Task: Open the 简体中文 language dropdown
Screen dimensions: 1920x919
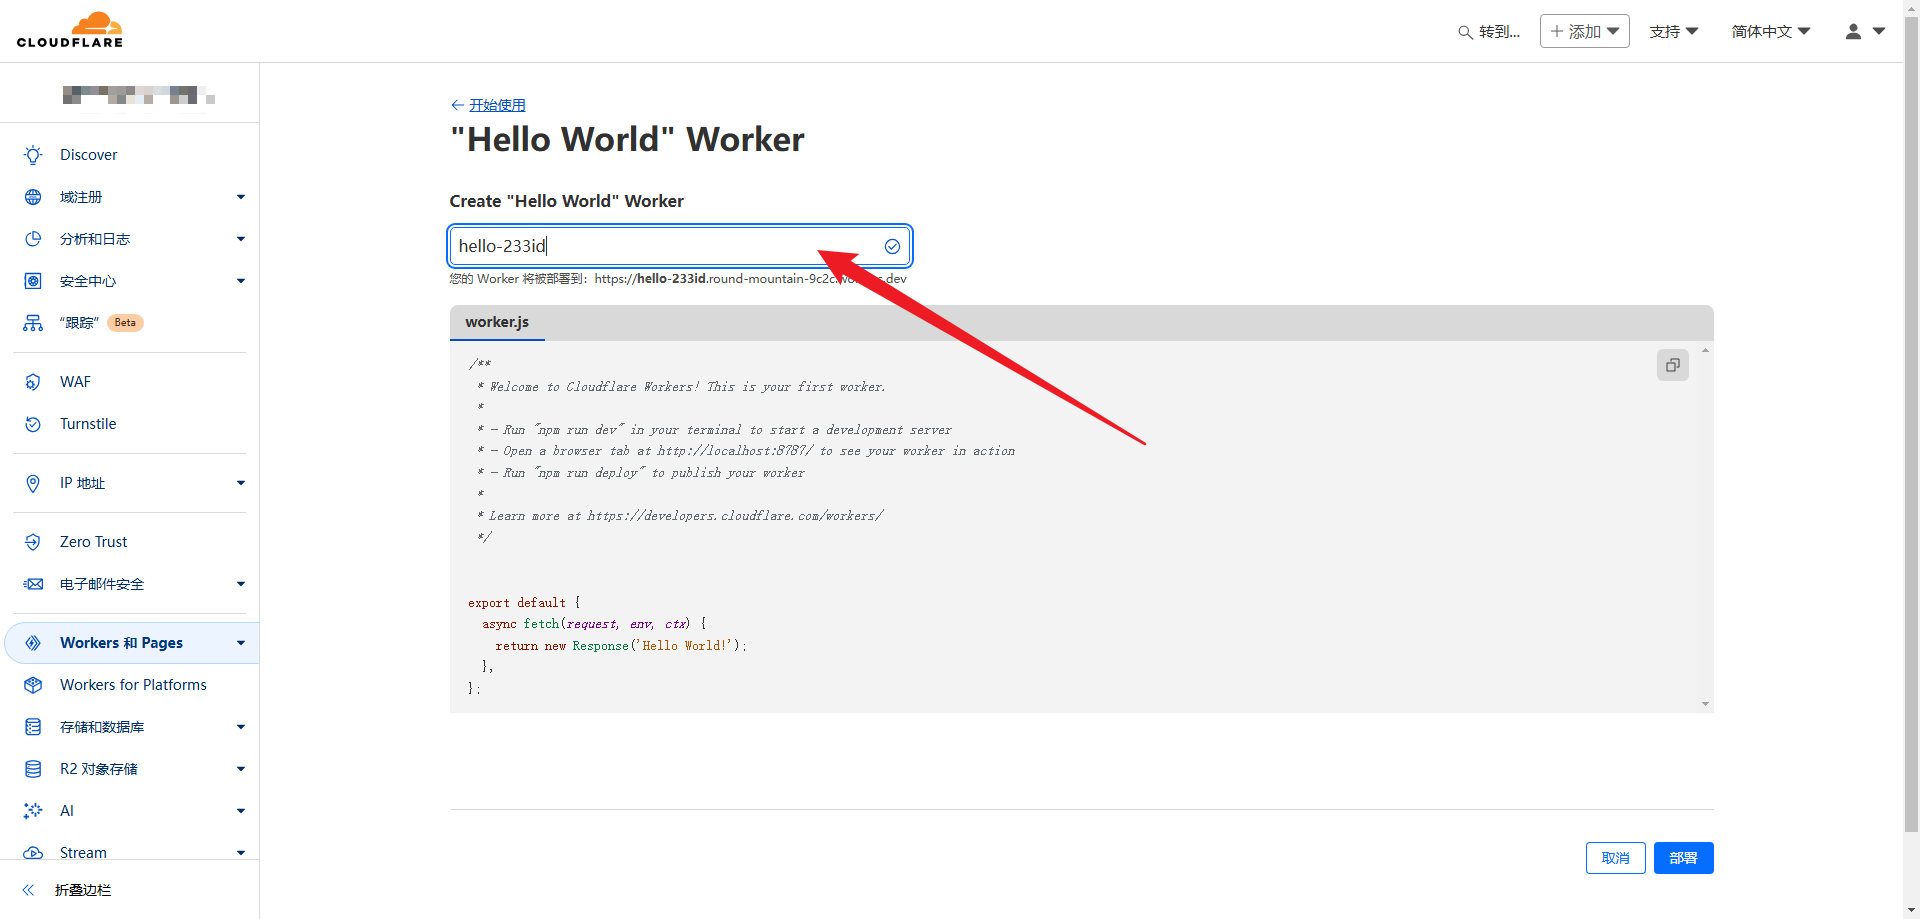Action: pos(1771,32)
